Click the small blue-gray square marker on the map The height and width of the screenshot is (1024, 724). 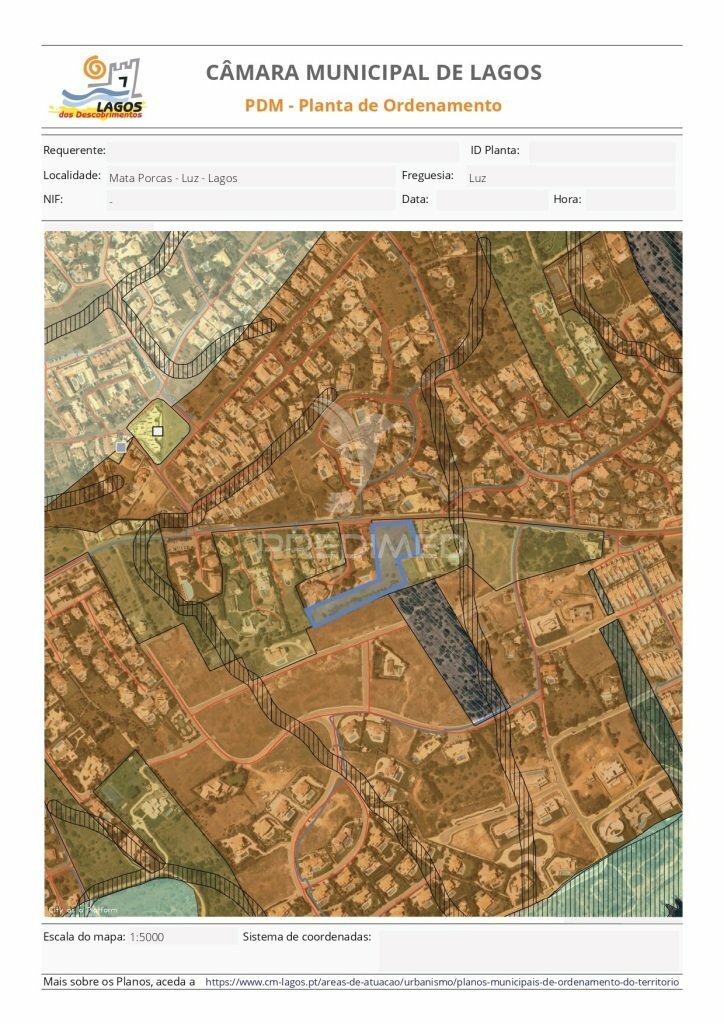[122, 447]
